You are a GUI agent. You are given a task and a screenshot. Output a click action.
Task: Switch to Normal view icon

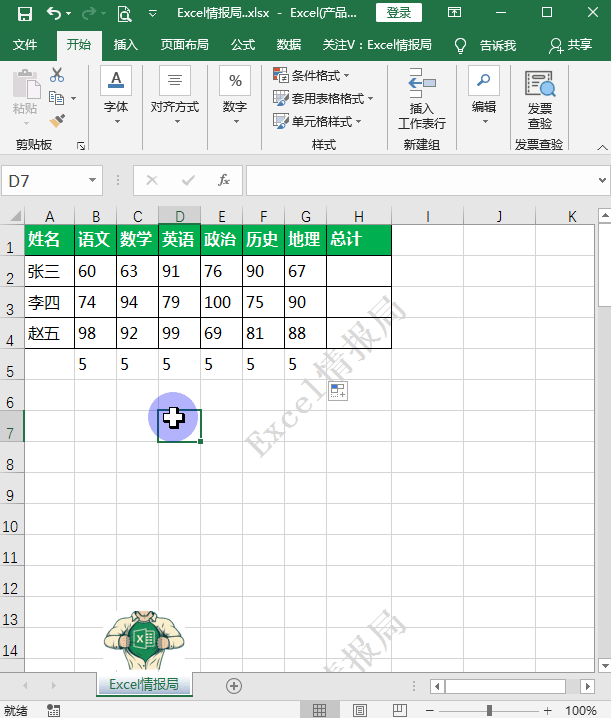coord(319,710)
